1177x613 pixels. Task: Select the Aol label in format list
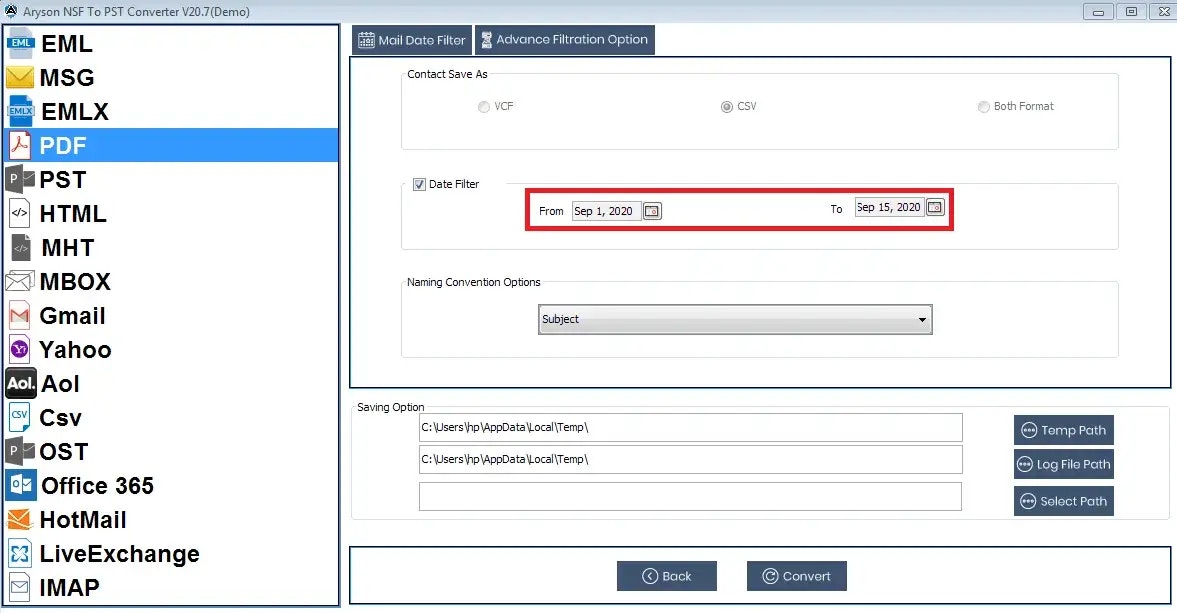60,383
